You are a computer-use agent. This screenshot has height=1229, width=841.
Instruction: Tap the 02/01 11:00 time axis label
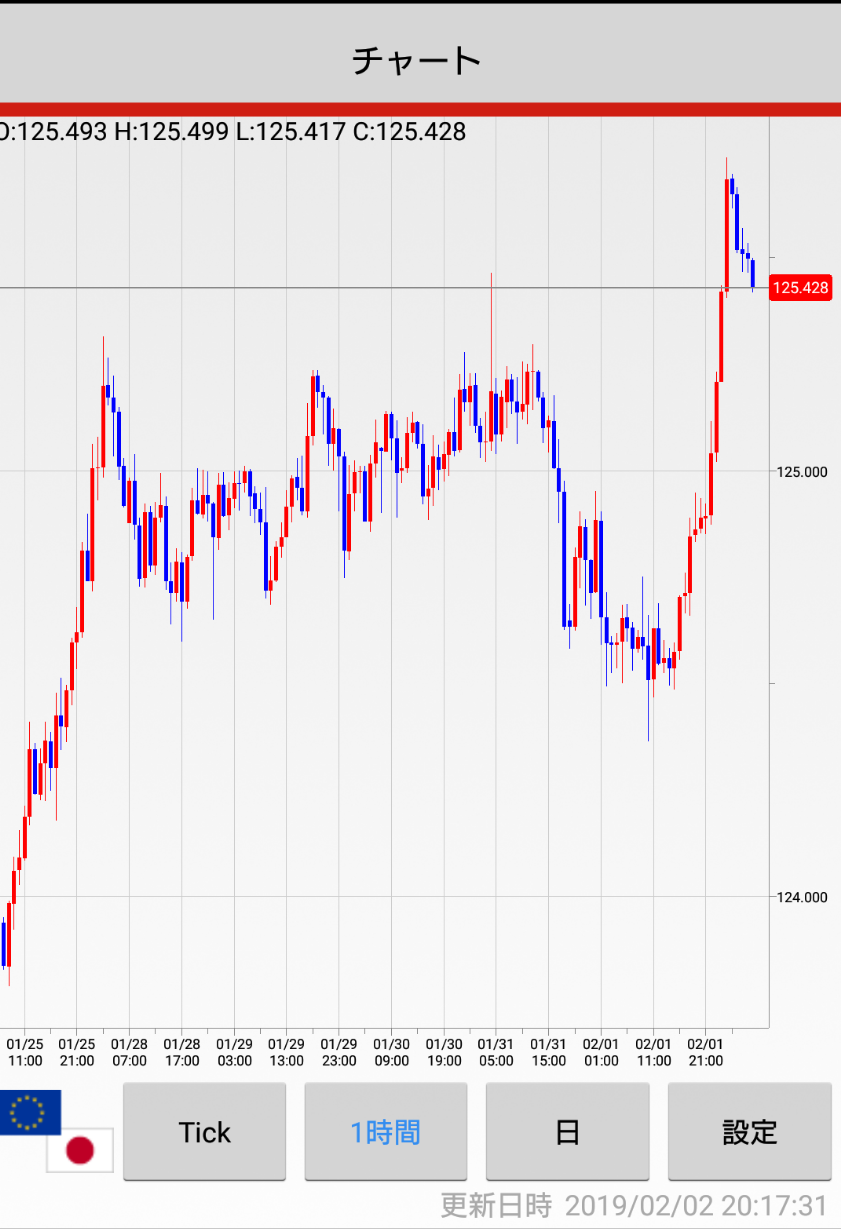[x=653, y=1052]
